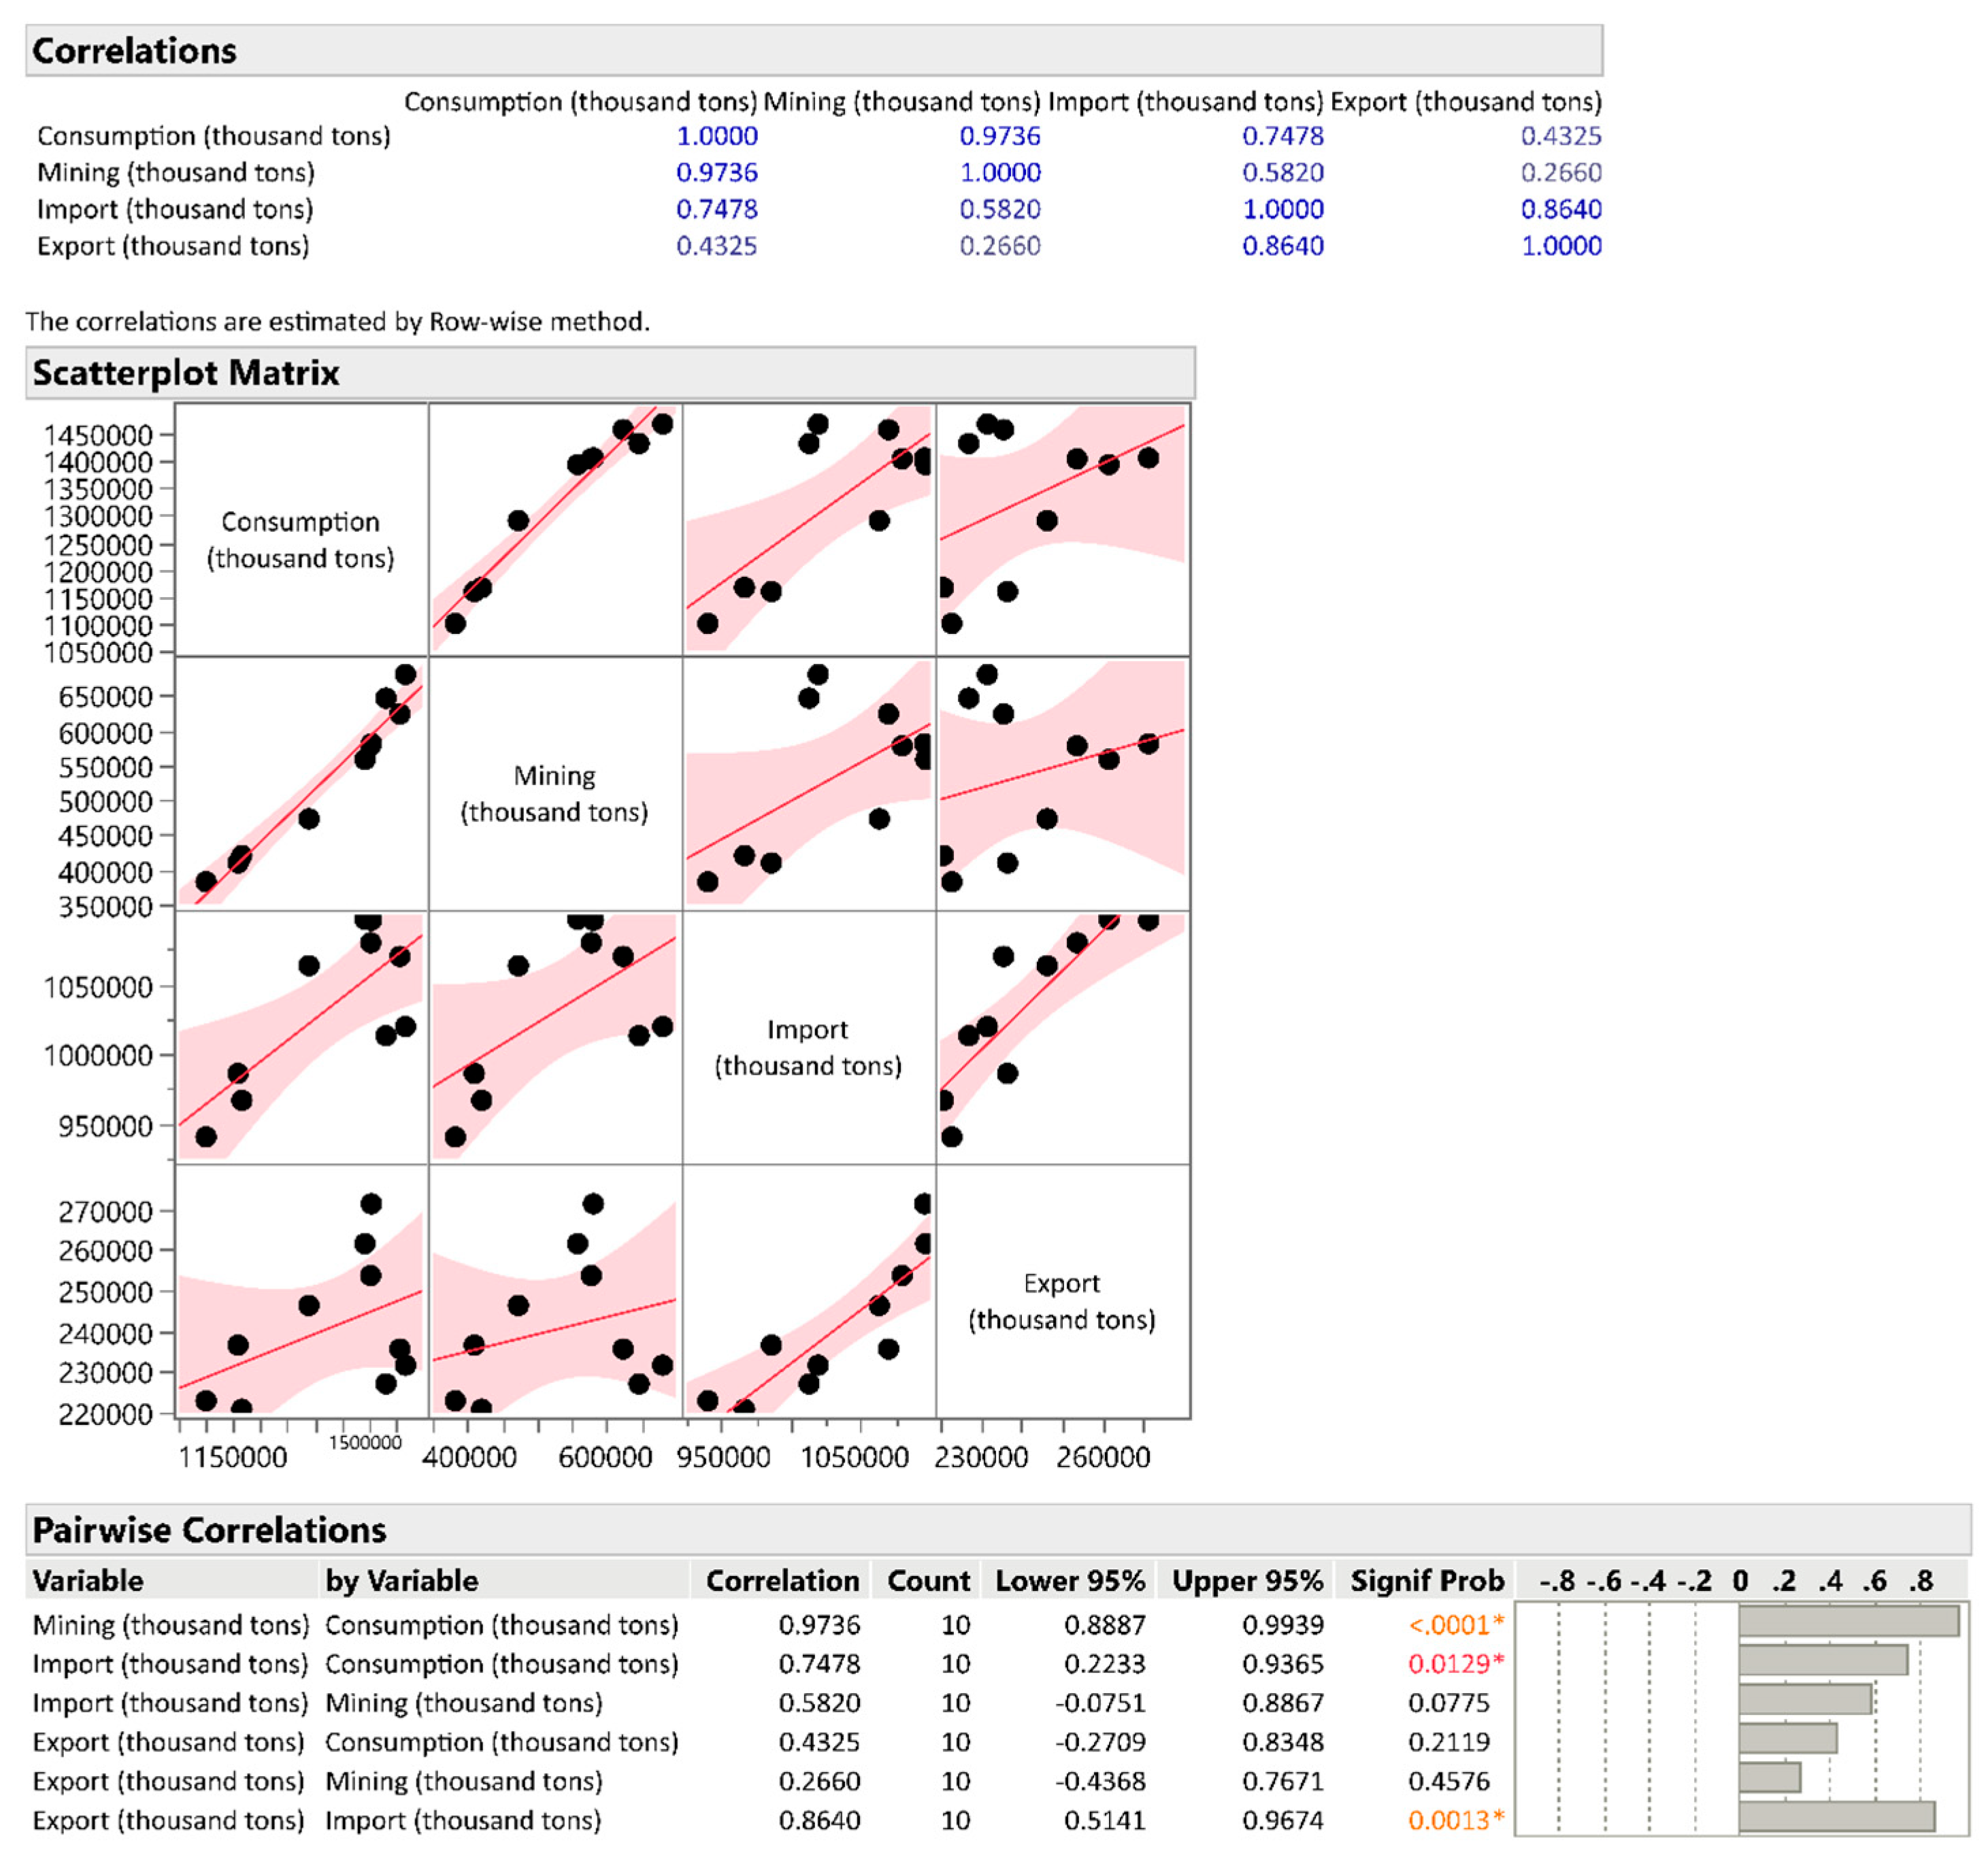
Task: Click the Import (thousand tons) row label in Correlations
Action: tap(175, 209)
